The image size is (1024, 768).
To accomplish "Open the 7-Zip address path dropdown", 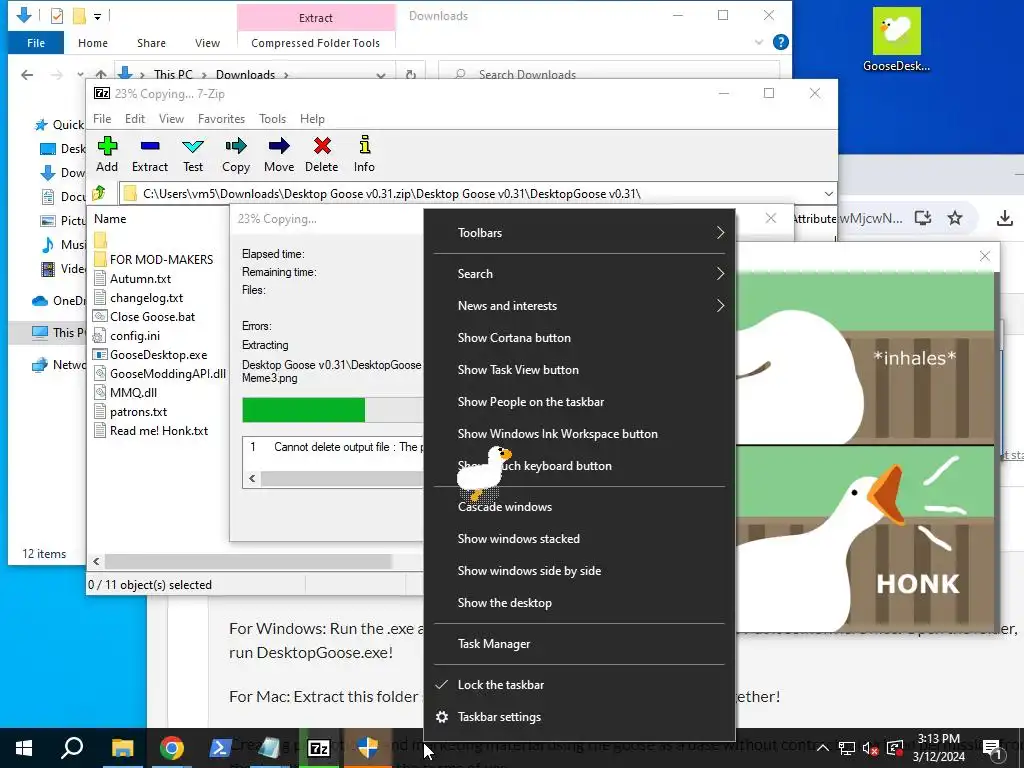I will coord(828,194).
